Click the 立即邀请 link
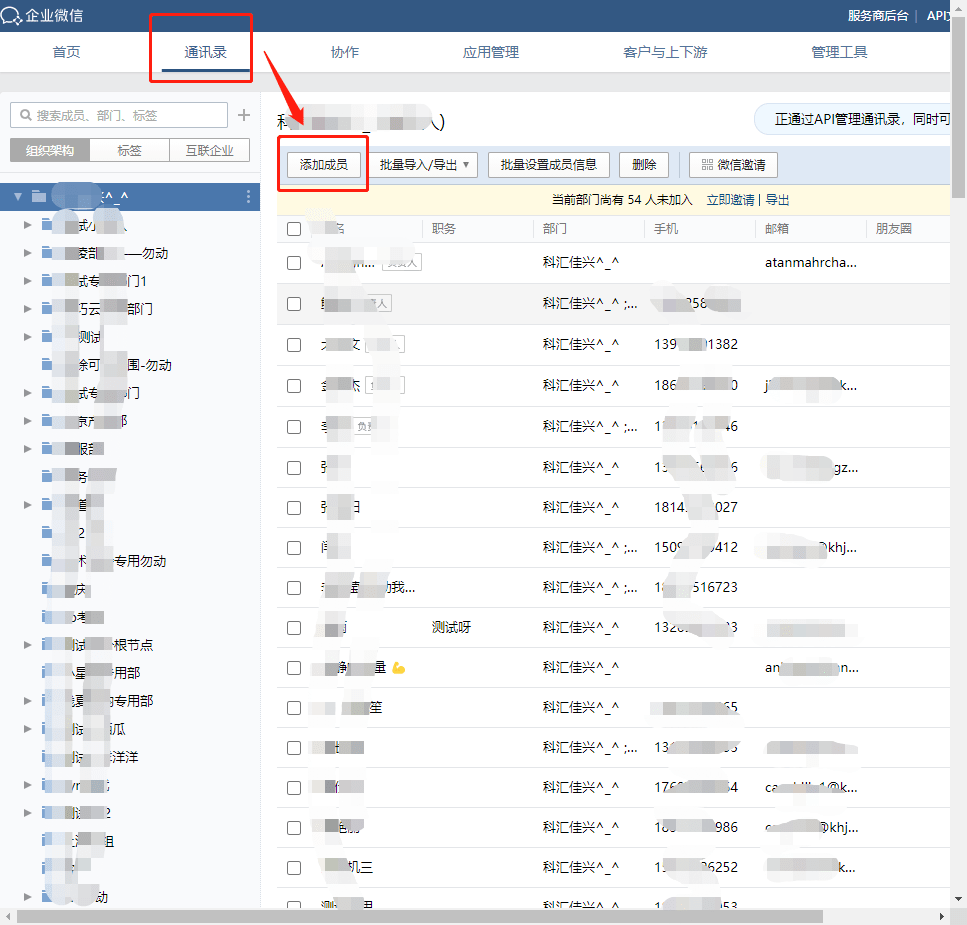Image resolution: width=967 pixels, height=925 pixels. (730, 200)
